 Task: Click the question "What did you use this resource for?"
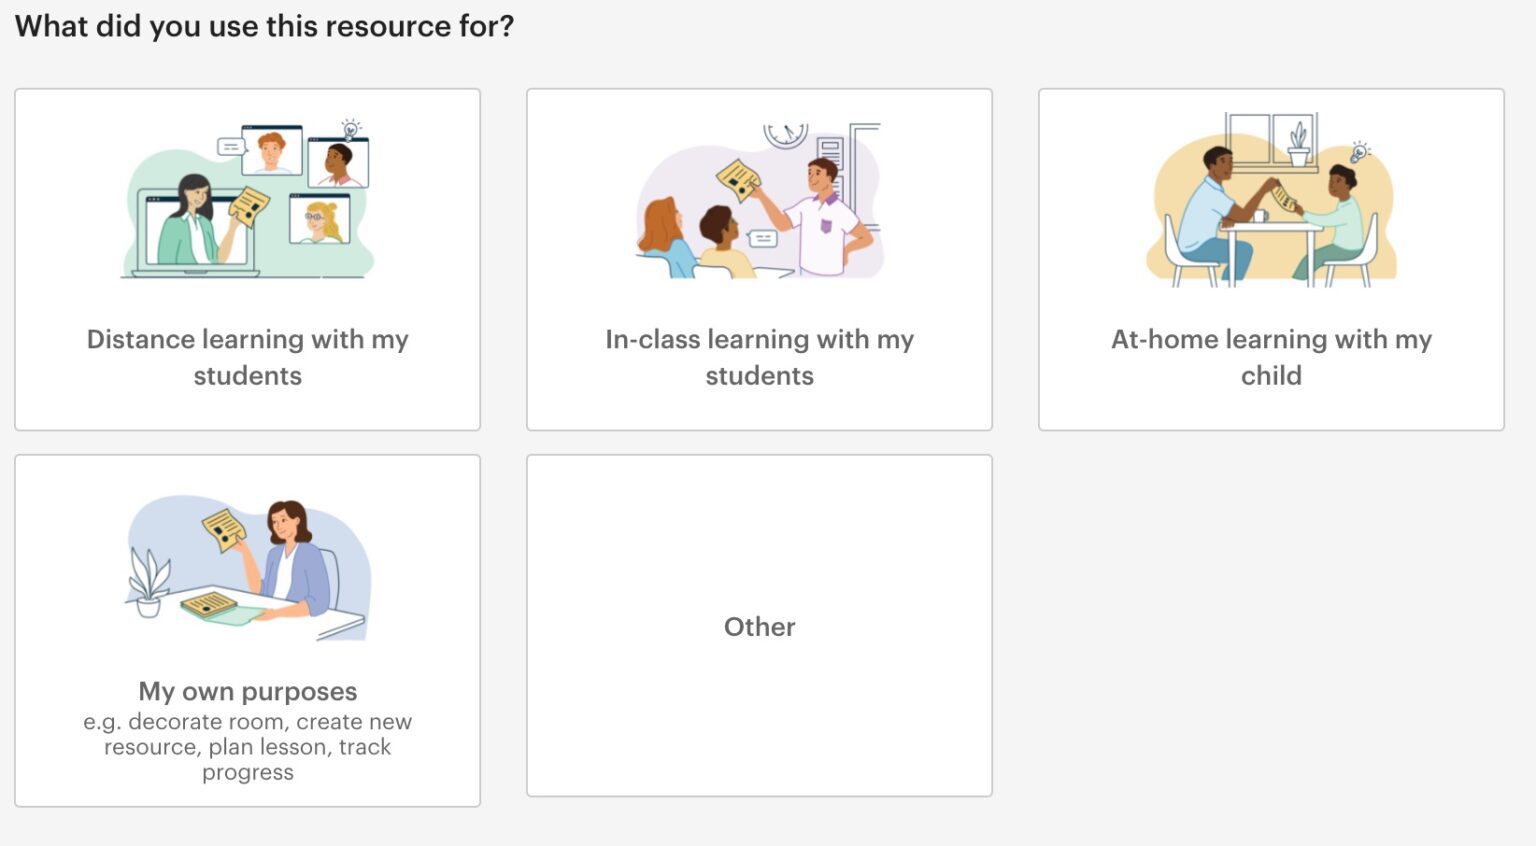coord(264,26)
